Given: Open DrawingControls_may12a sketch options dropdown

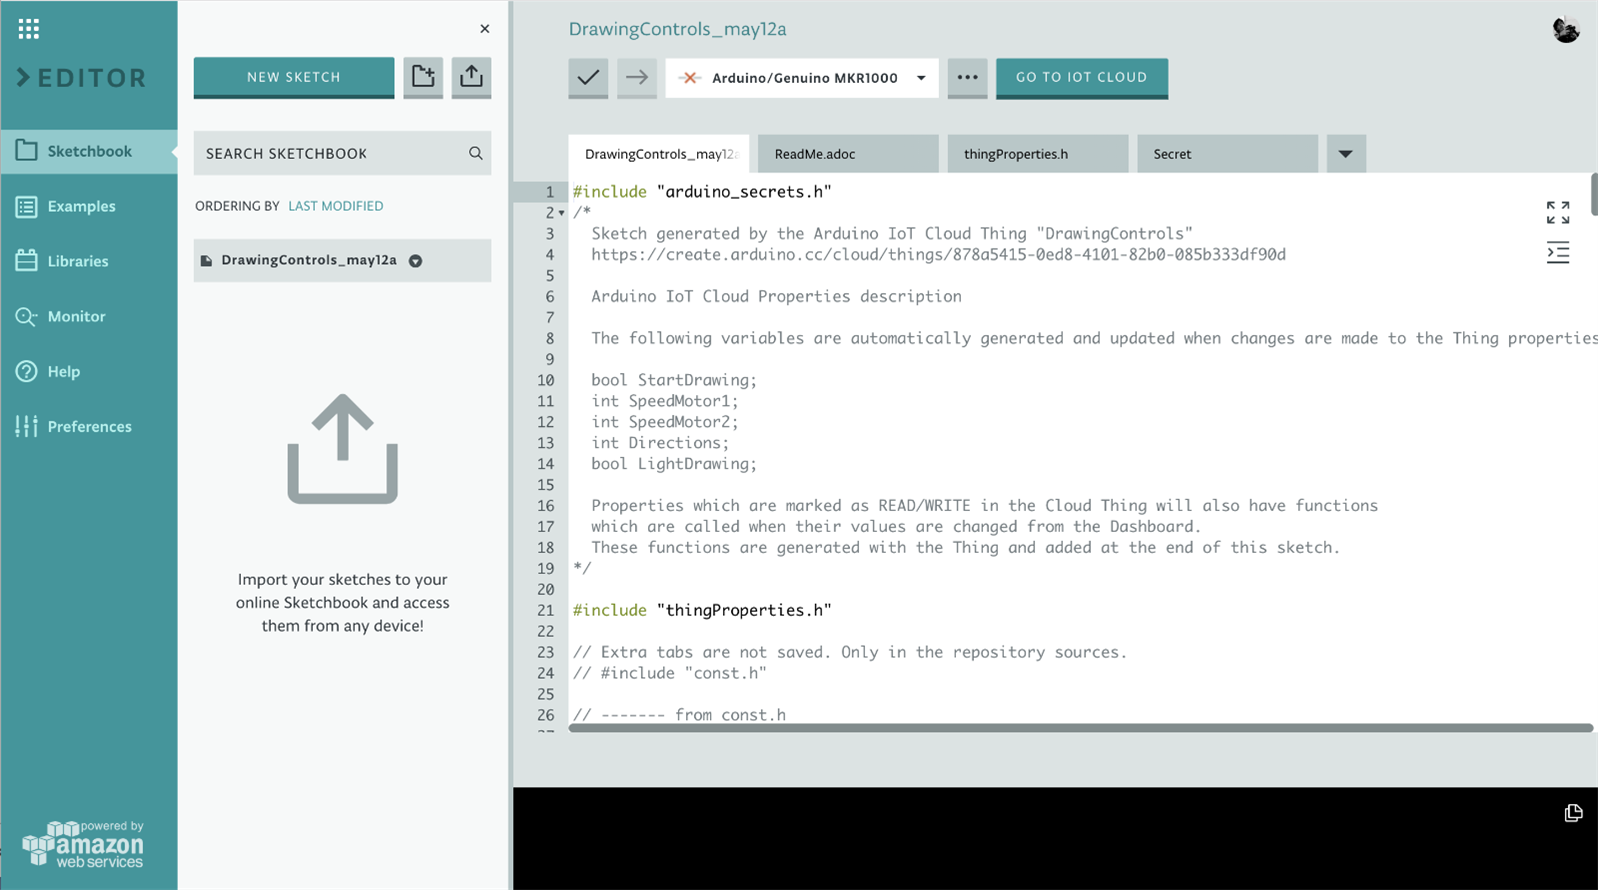Looking at the screenshot, I should pyautogui.click(x=416, y=261).
